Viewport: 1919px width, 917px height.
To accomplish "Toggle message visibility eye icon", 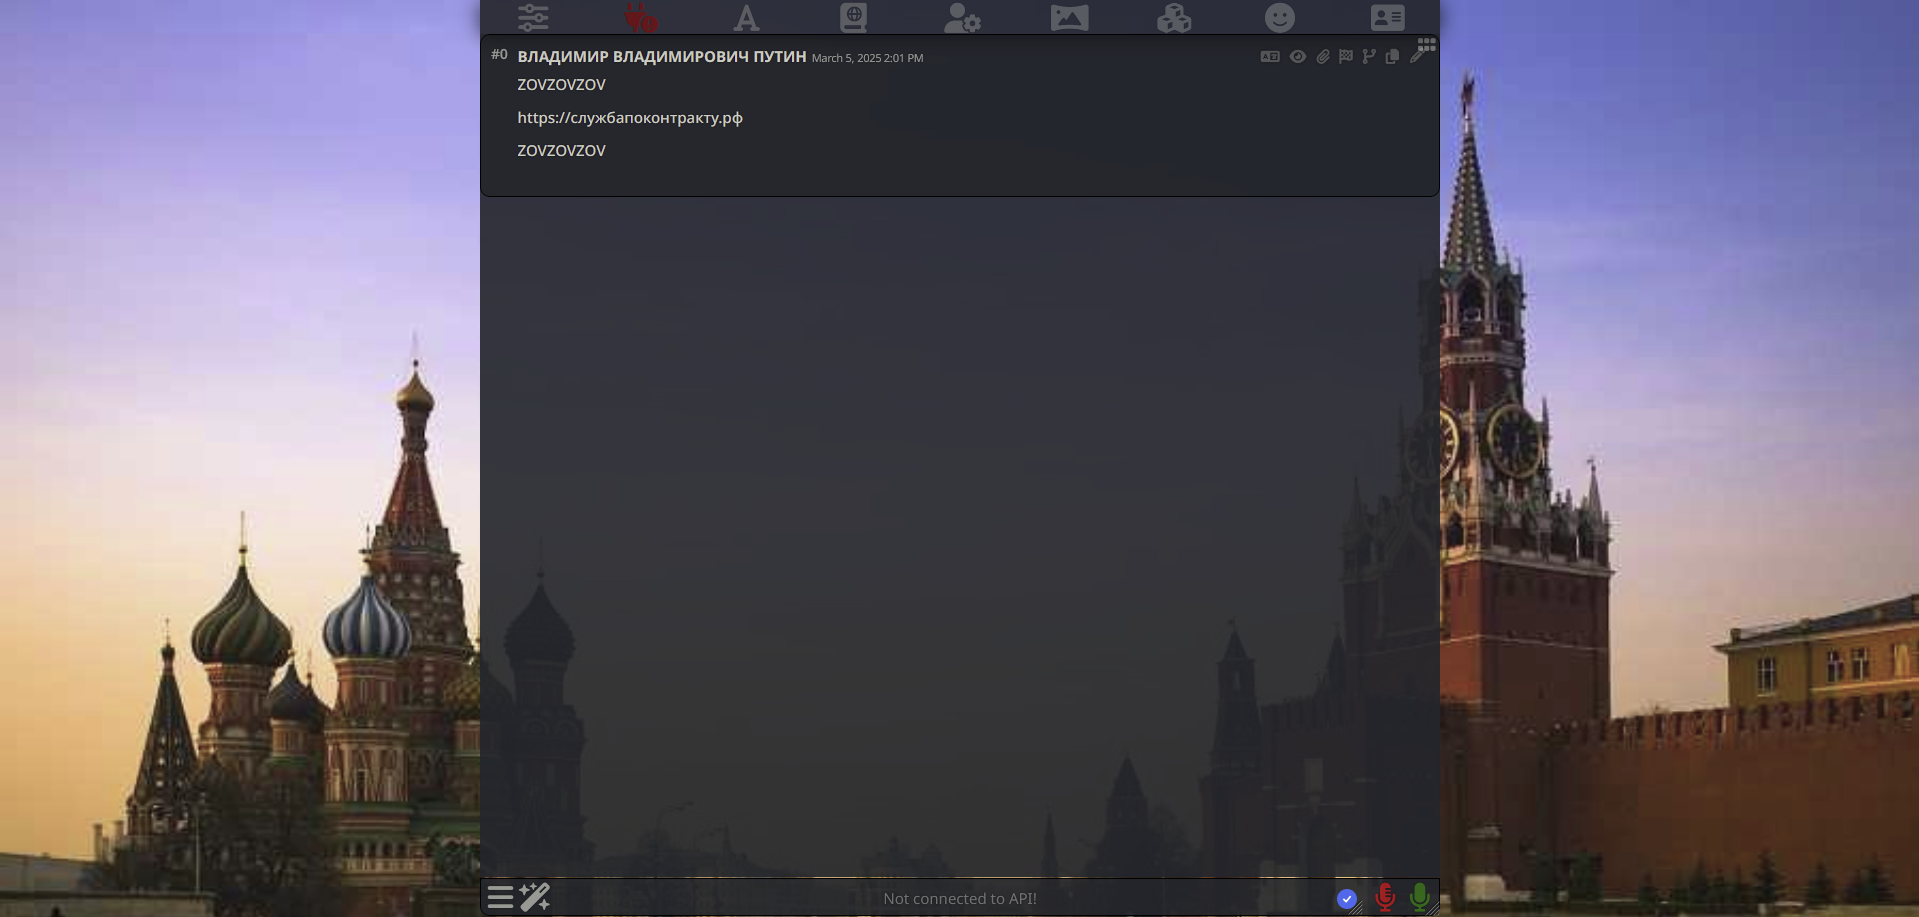I will pyautogui.click(x=1298, y=57).
